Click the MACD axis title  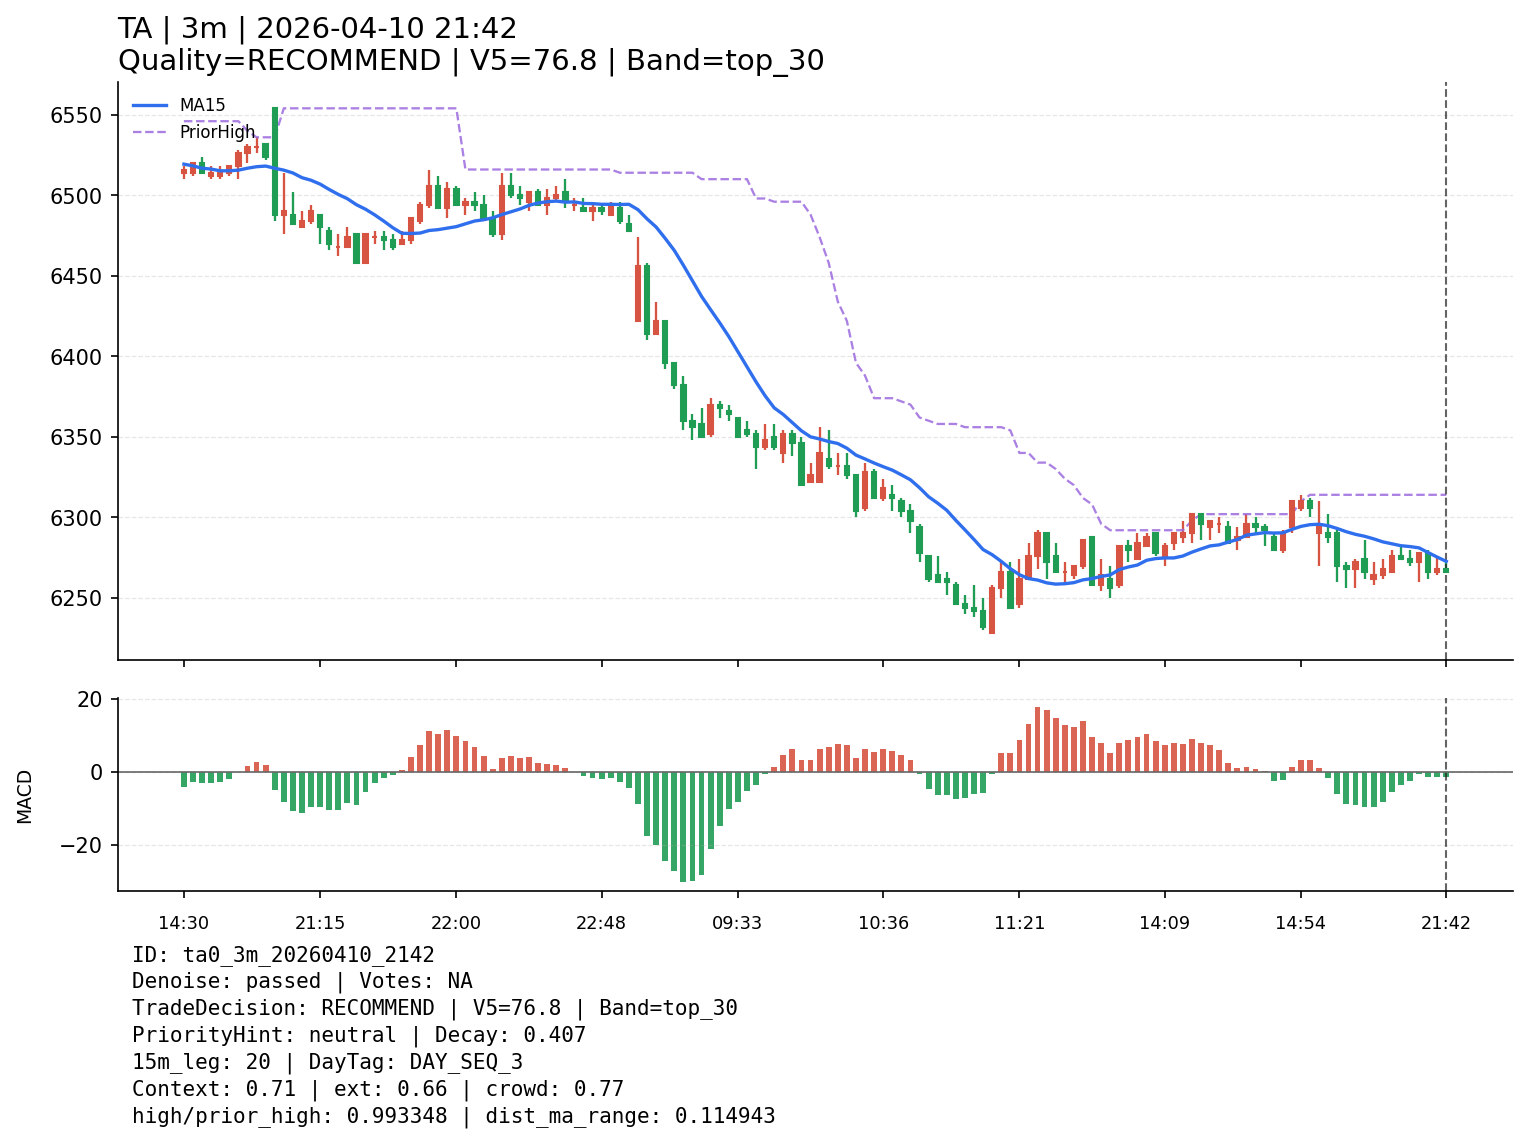25,796
